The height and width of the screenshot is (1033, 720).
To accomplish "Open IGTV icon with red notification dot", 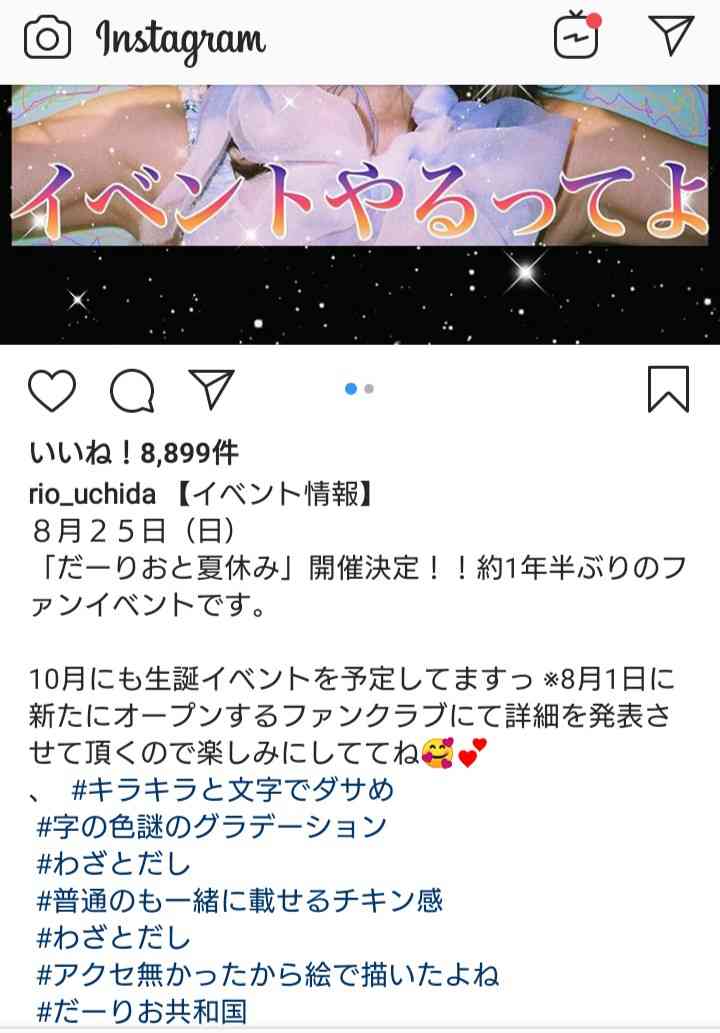I will [577, 34].
